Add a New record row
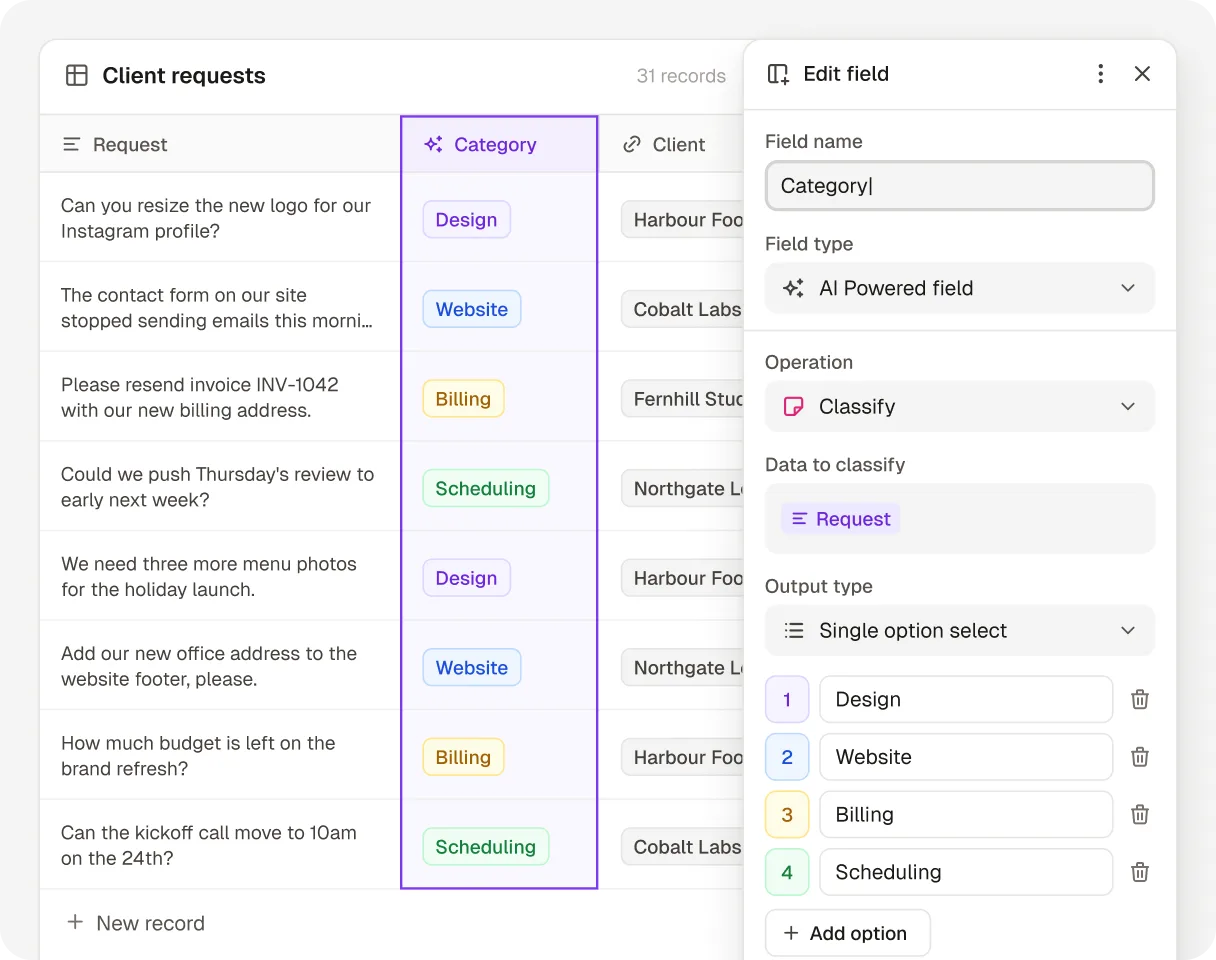The width and height of the screenshot is (1216, 960). tap(135, 923)
